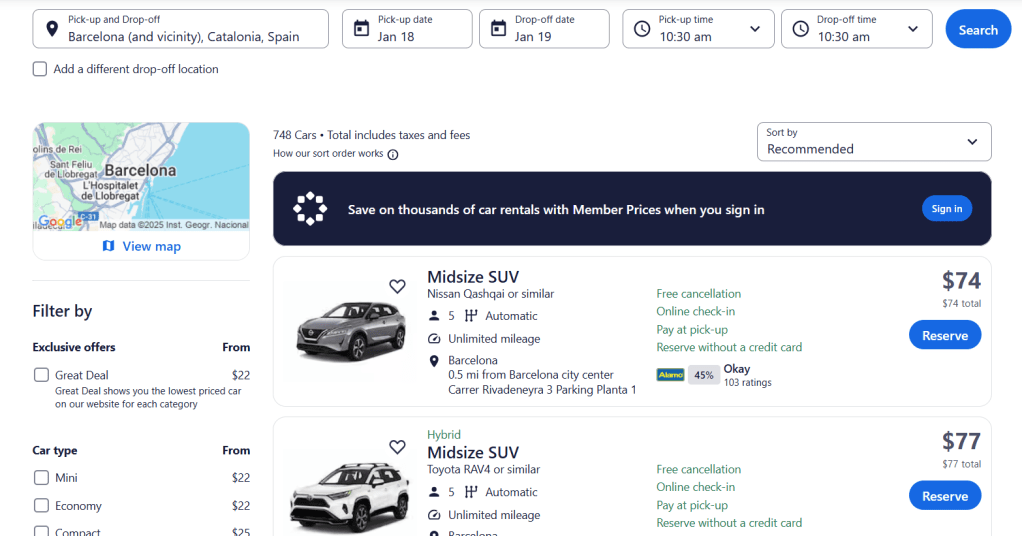Image resolution: width=1022 pixels, height=536 pixels.
Task: Check the Great Deal filter
Action: (41, 375)
